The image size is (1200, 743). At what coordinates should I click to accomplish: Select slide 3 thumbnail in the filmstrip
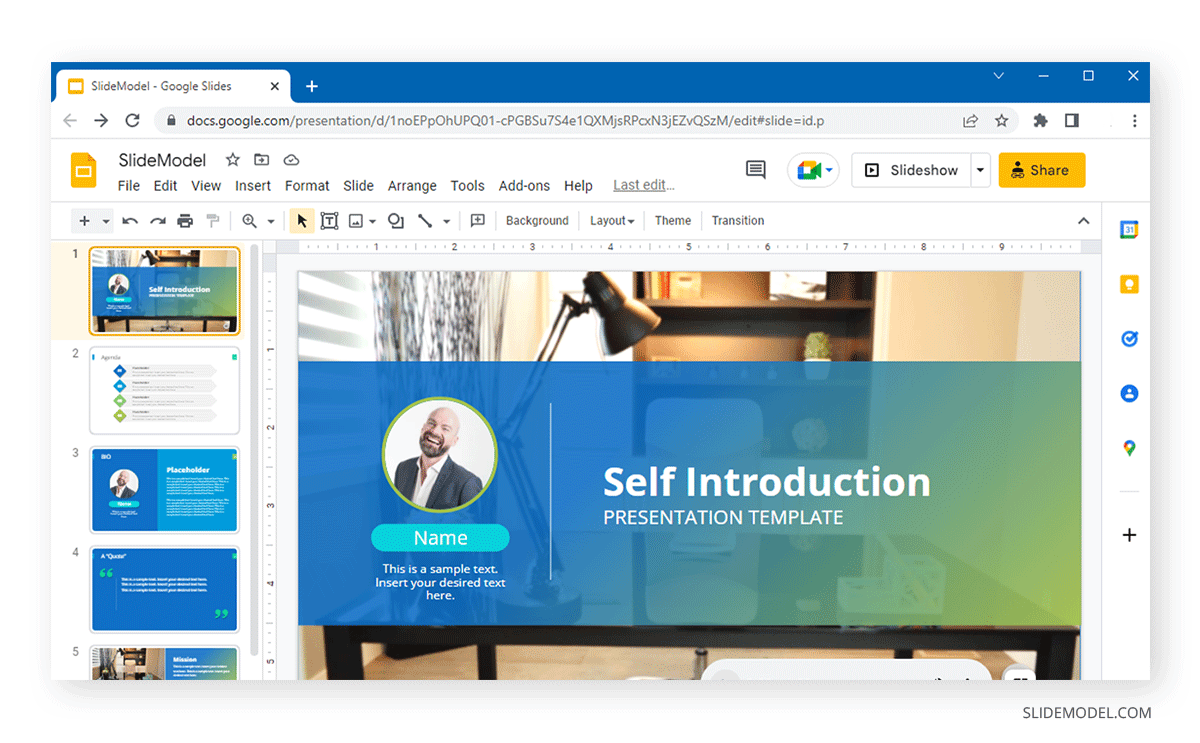(164, 489)
